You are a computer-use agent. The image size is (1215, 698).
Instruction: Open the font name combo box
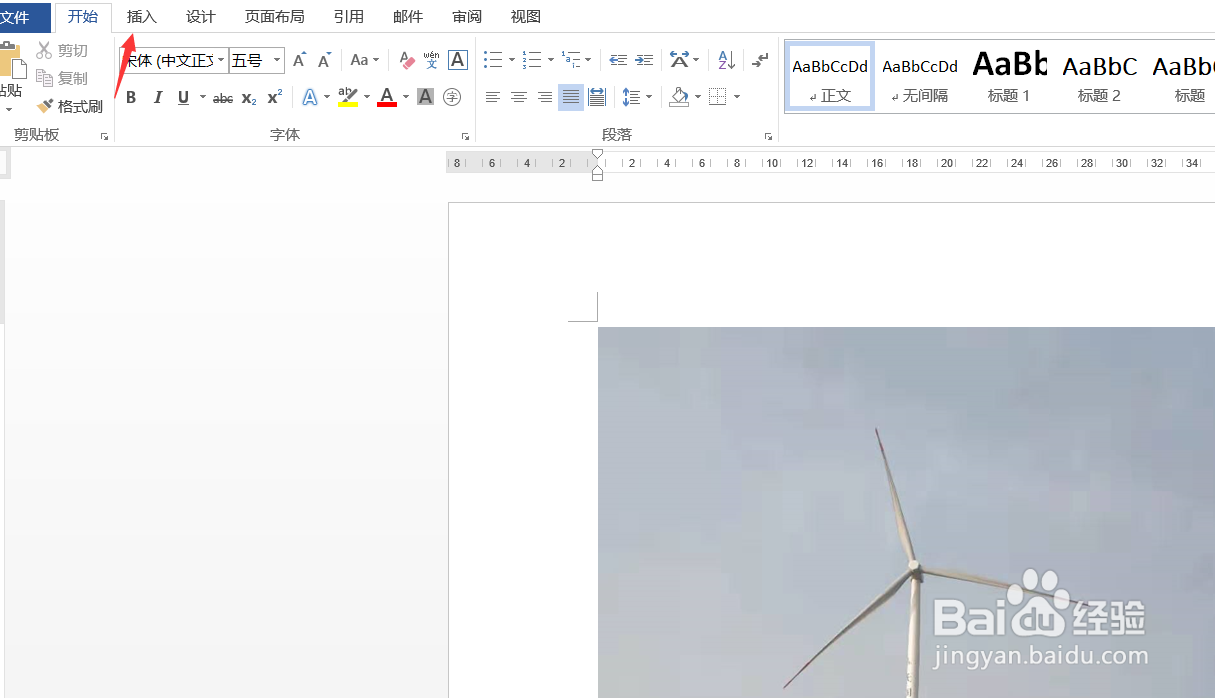[172, 60]
